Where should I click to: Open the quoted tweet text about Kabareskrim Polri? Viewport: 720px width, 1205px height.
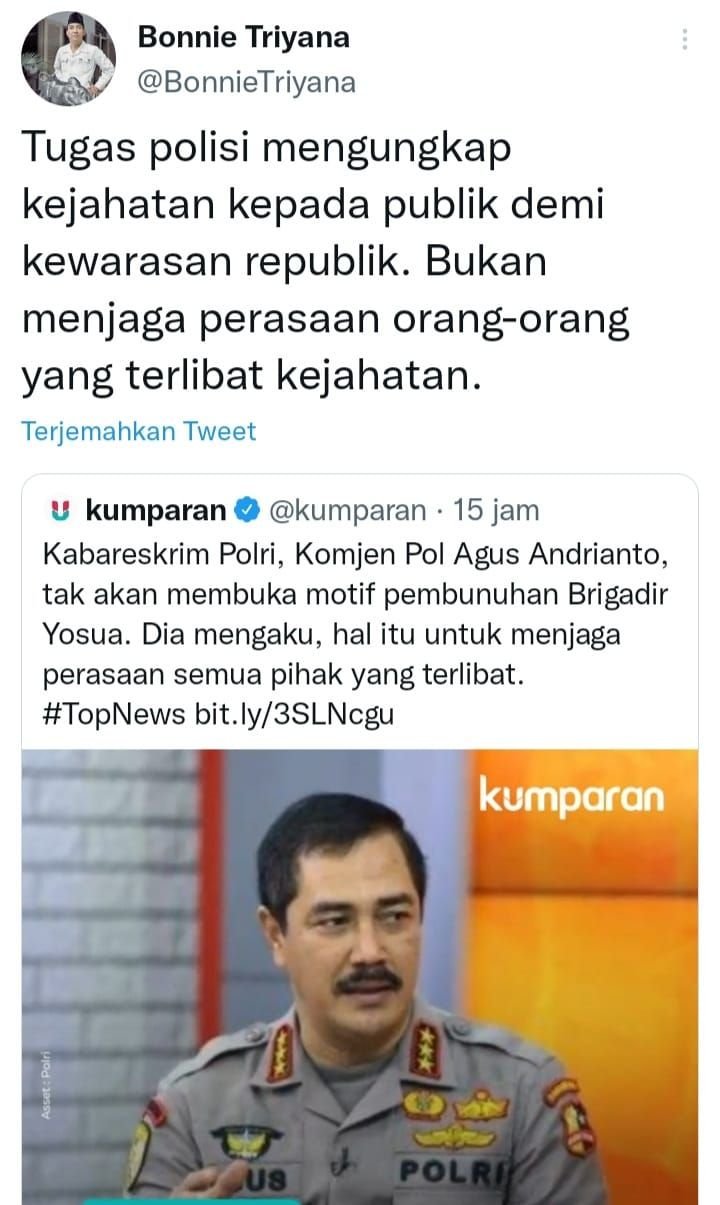pos(354,629)
